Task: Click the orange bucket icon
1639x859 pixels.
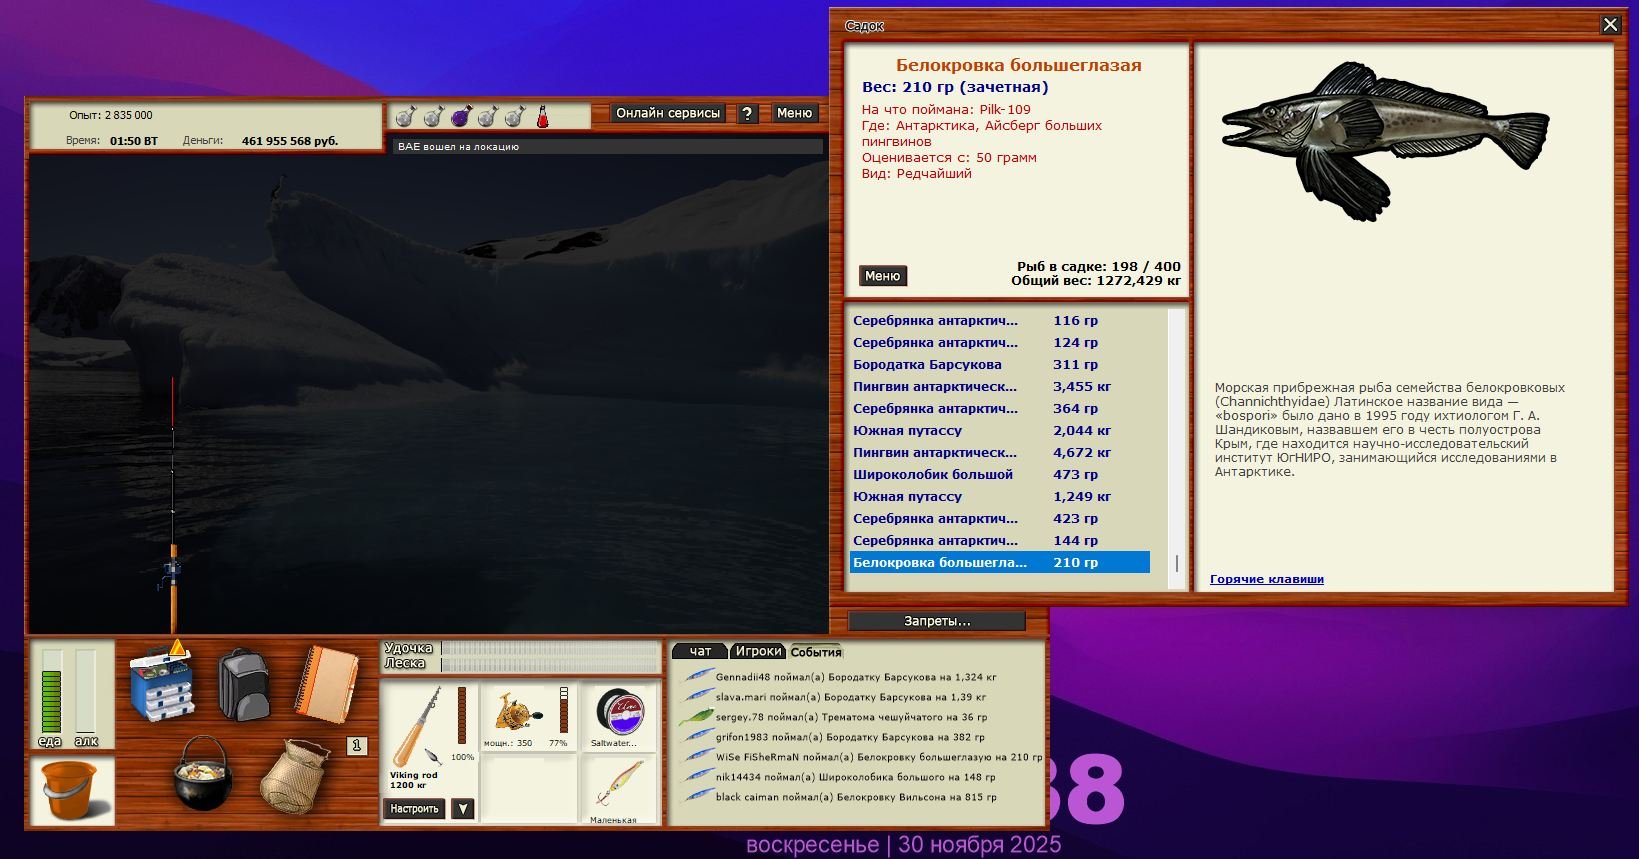Action: point(71,790)
